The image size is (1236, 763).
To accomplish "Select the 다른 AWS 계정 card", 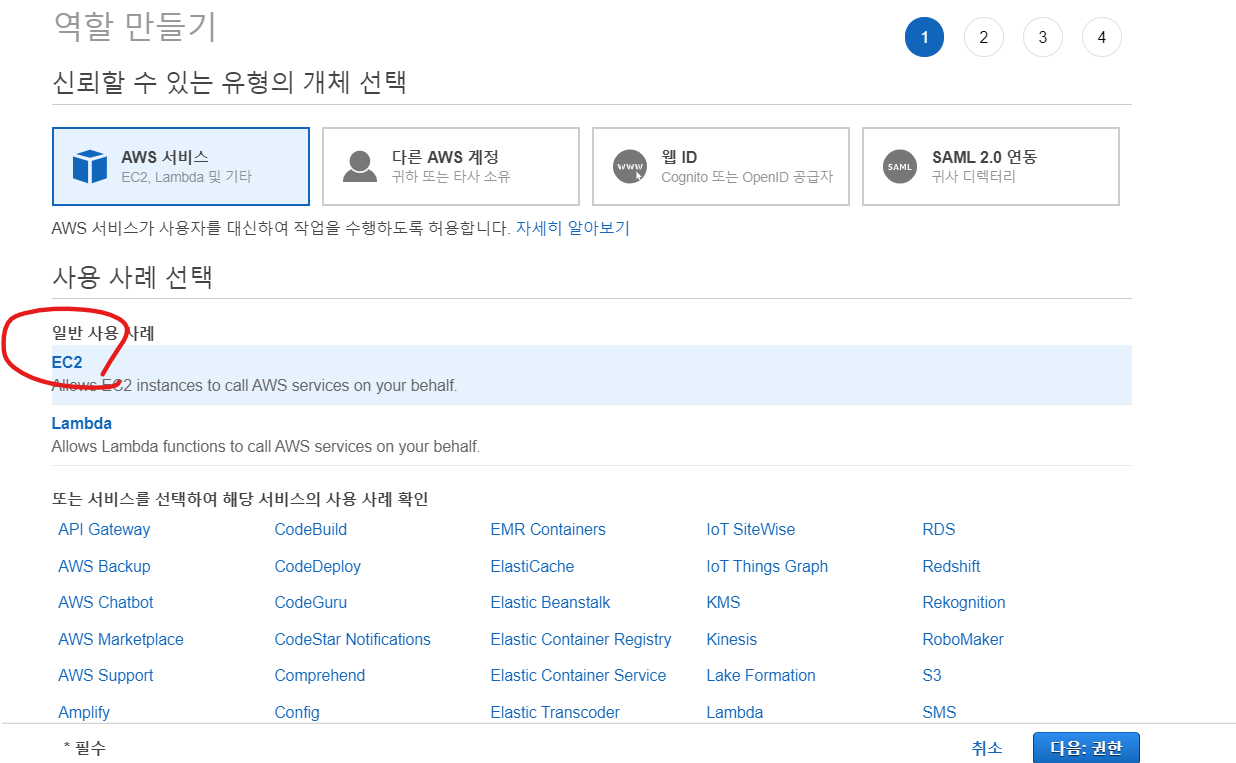I will click(451, 166).
